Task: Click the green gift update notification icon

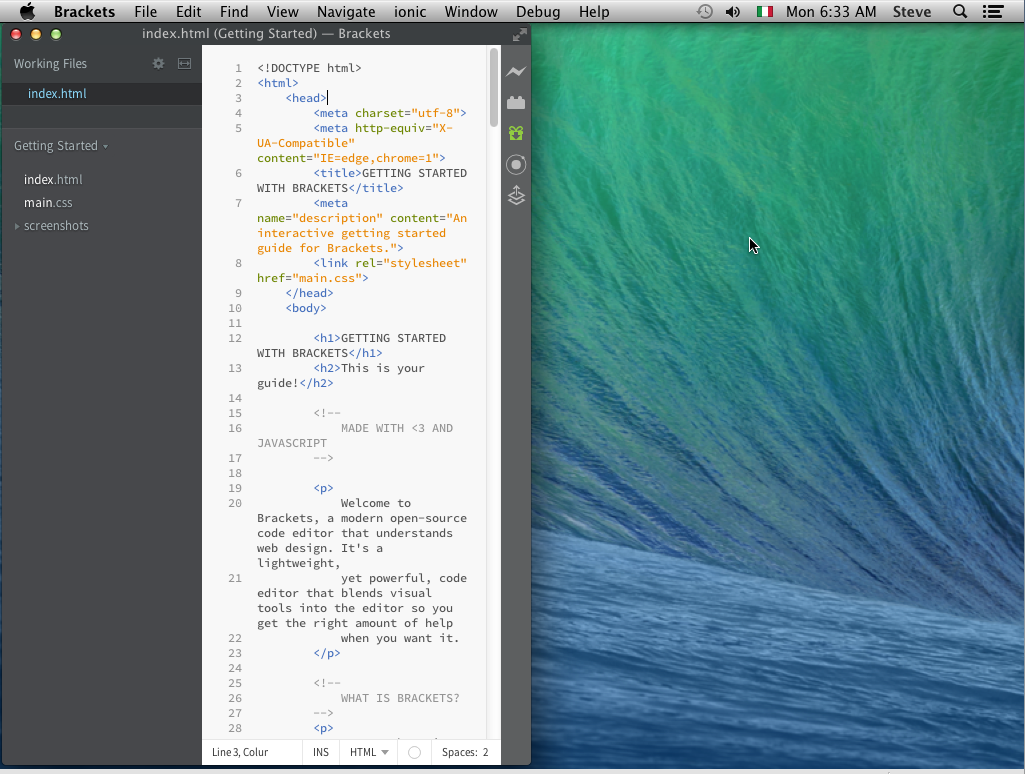Action: 516,133
